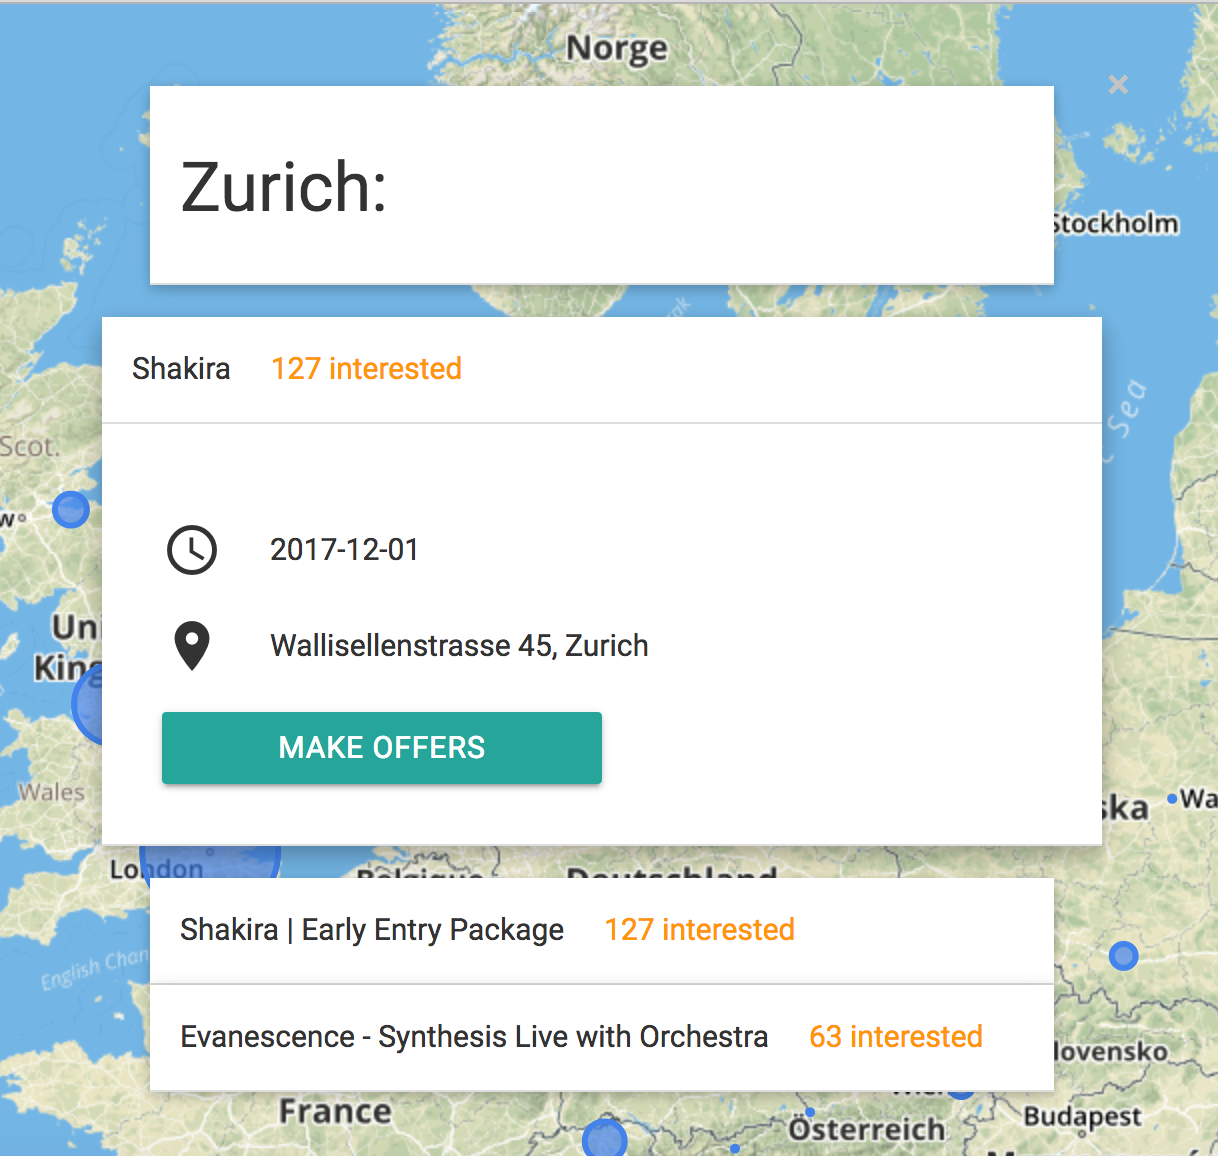Click the Zurich: heading card
The width and height of the screenshot is (1218, 1156).
(x=602, y=185)
